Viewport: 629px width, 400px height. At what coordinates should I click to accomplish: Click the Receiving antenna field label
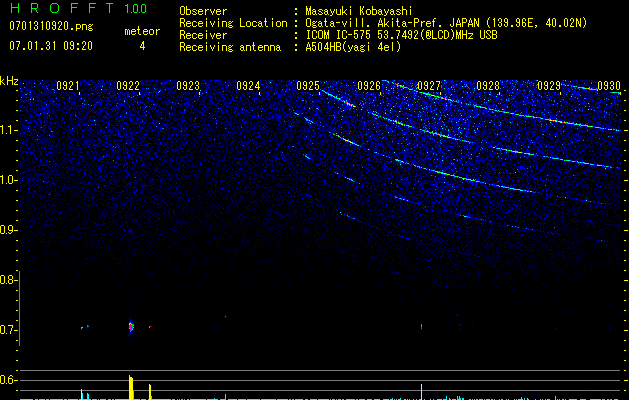[x=230, y=47]
